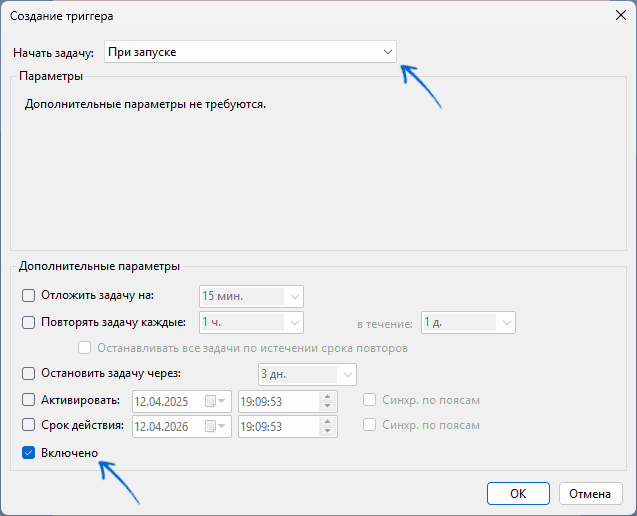Click the Отмена button

click(x=589, y=493)
